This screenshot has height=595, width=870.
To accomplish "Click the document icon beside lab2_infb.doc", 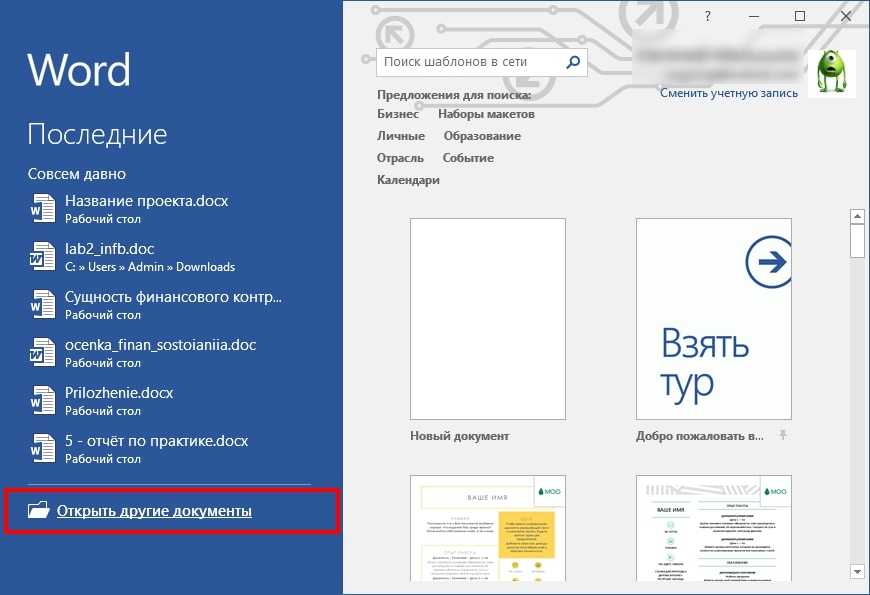I will pyautogui.click(x=42, y=257).
